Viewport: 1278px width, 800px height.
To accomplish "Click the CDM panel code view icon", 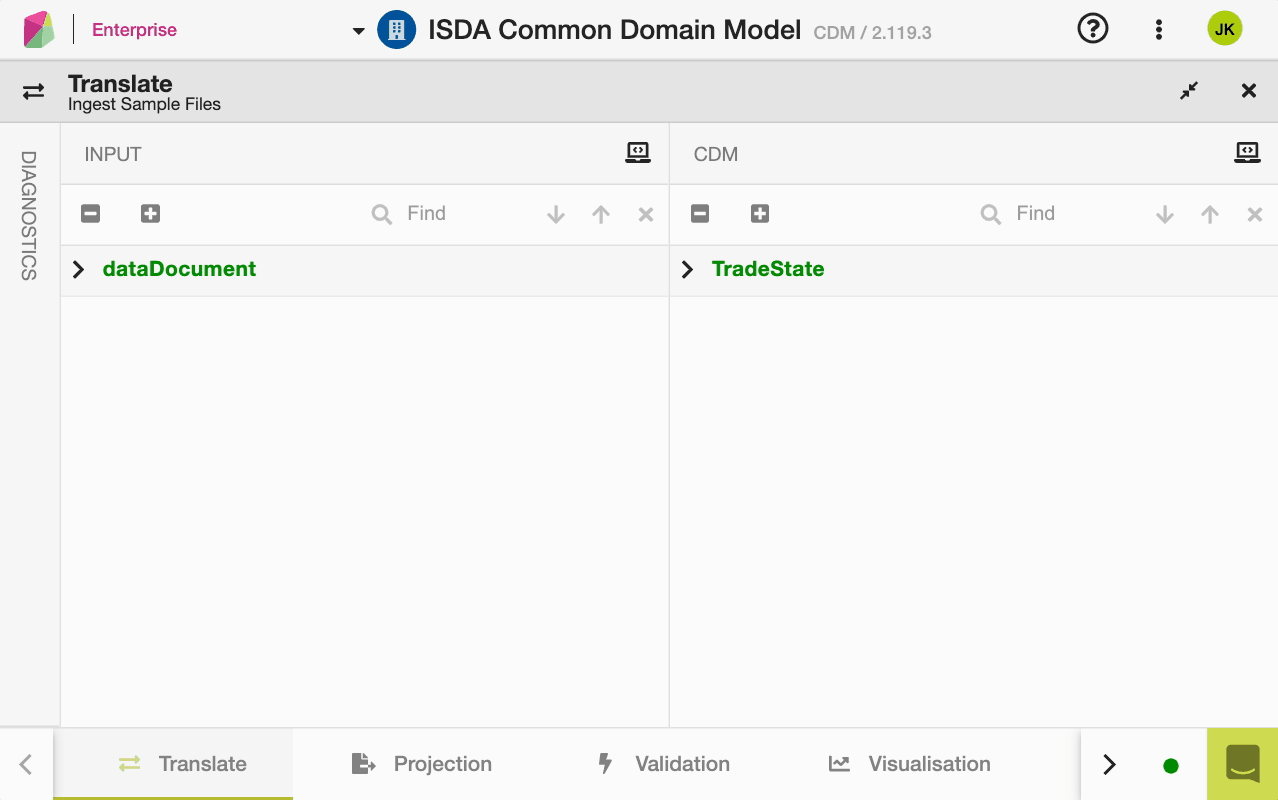I will click(1246, 153).
